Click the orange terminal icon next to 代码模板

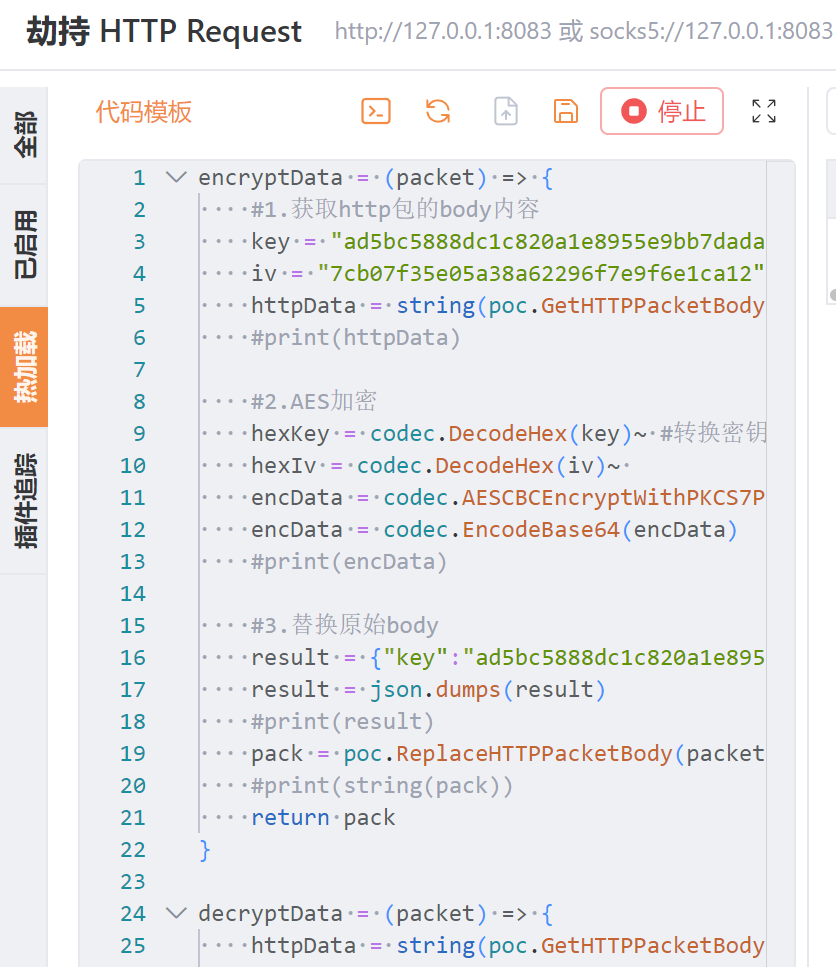click(375, 111)
